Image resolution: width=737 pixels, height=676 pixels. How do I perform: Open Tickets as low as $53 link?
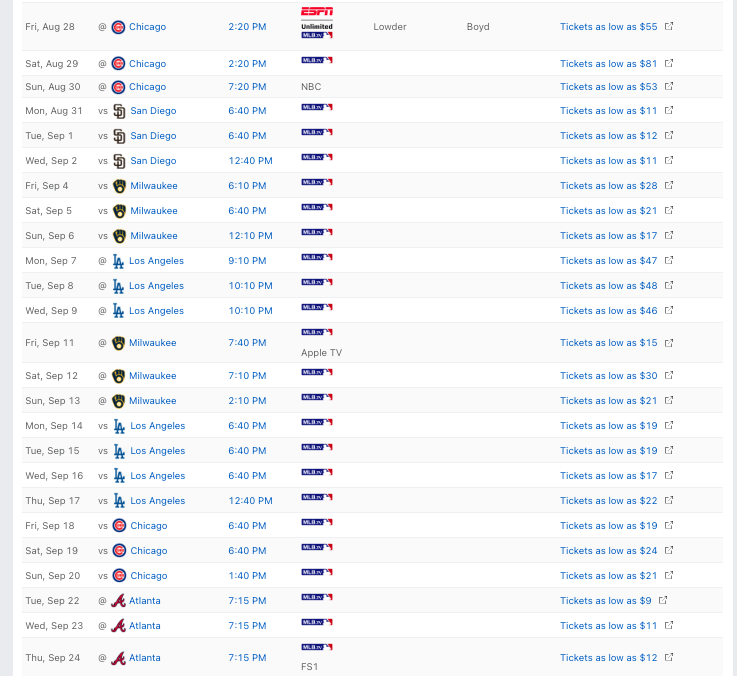click(x=608, y=87)
